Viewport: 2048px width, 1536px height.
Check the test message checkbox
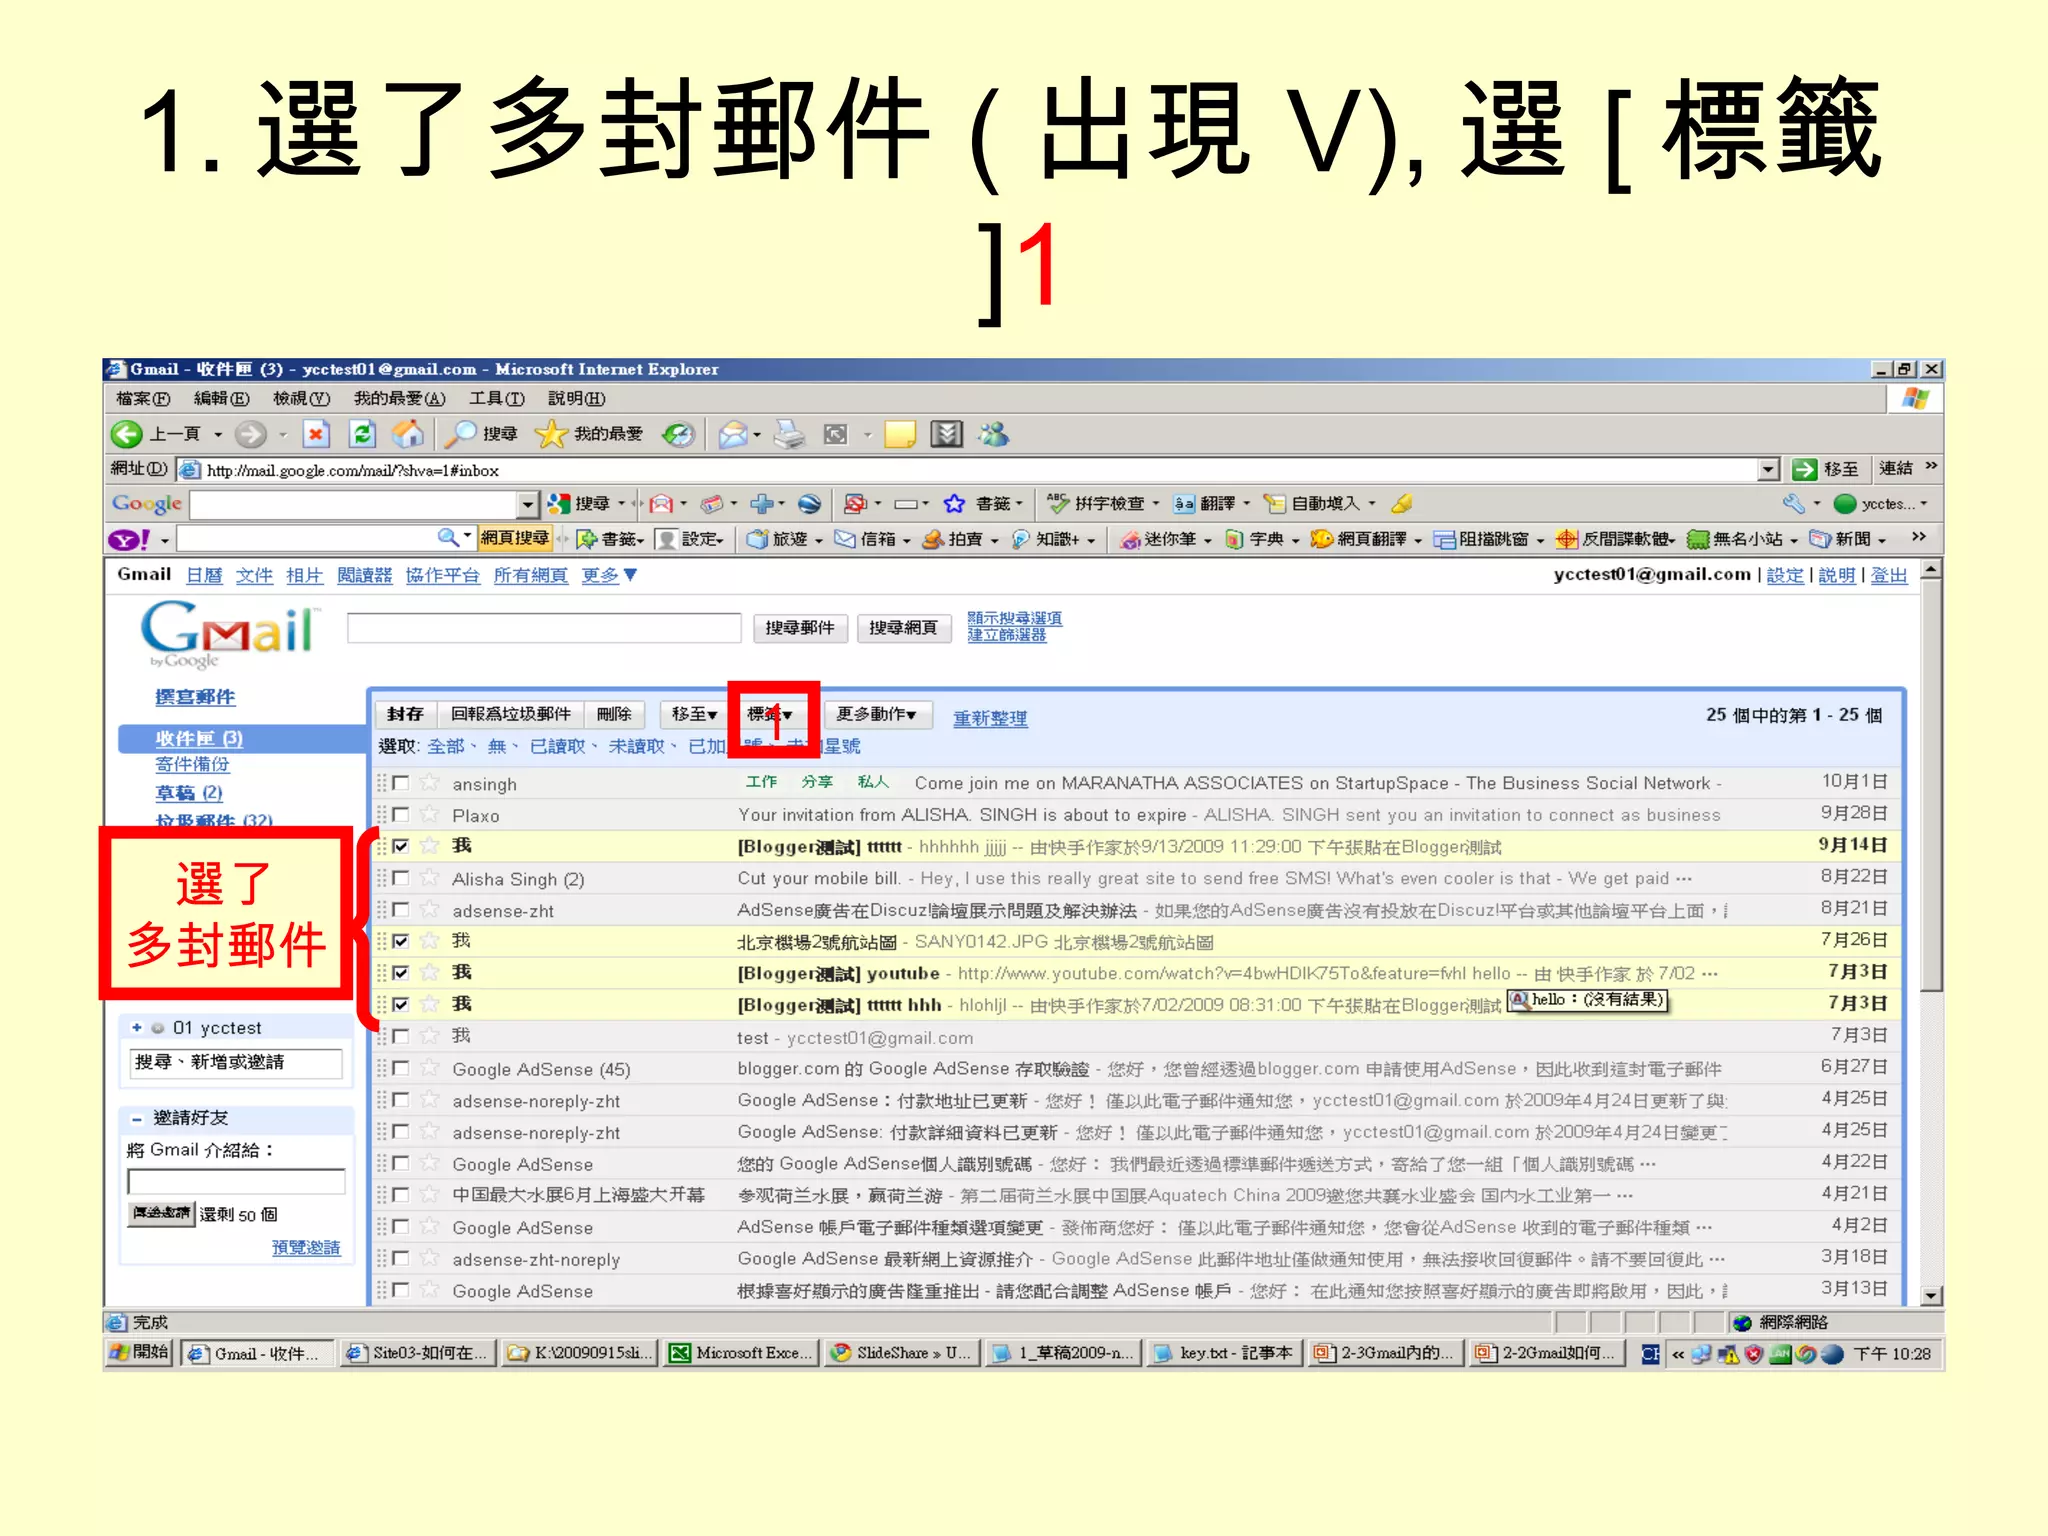pyautogui.click(x=400, y=1036)
